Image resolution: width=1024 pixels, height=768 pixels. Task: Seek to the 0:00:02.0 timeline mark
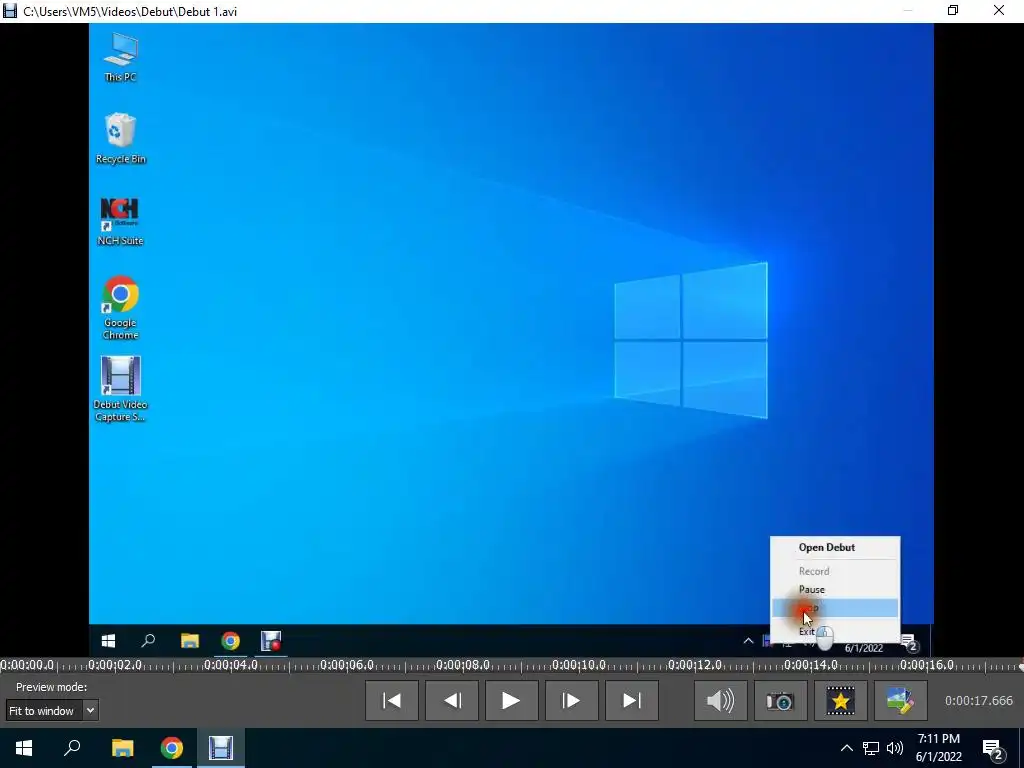115,665
